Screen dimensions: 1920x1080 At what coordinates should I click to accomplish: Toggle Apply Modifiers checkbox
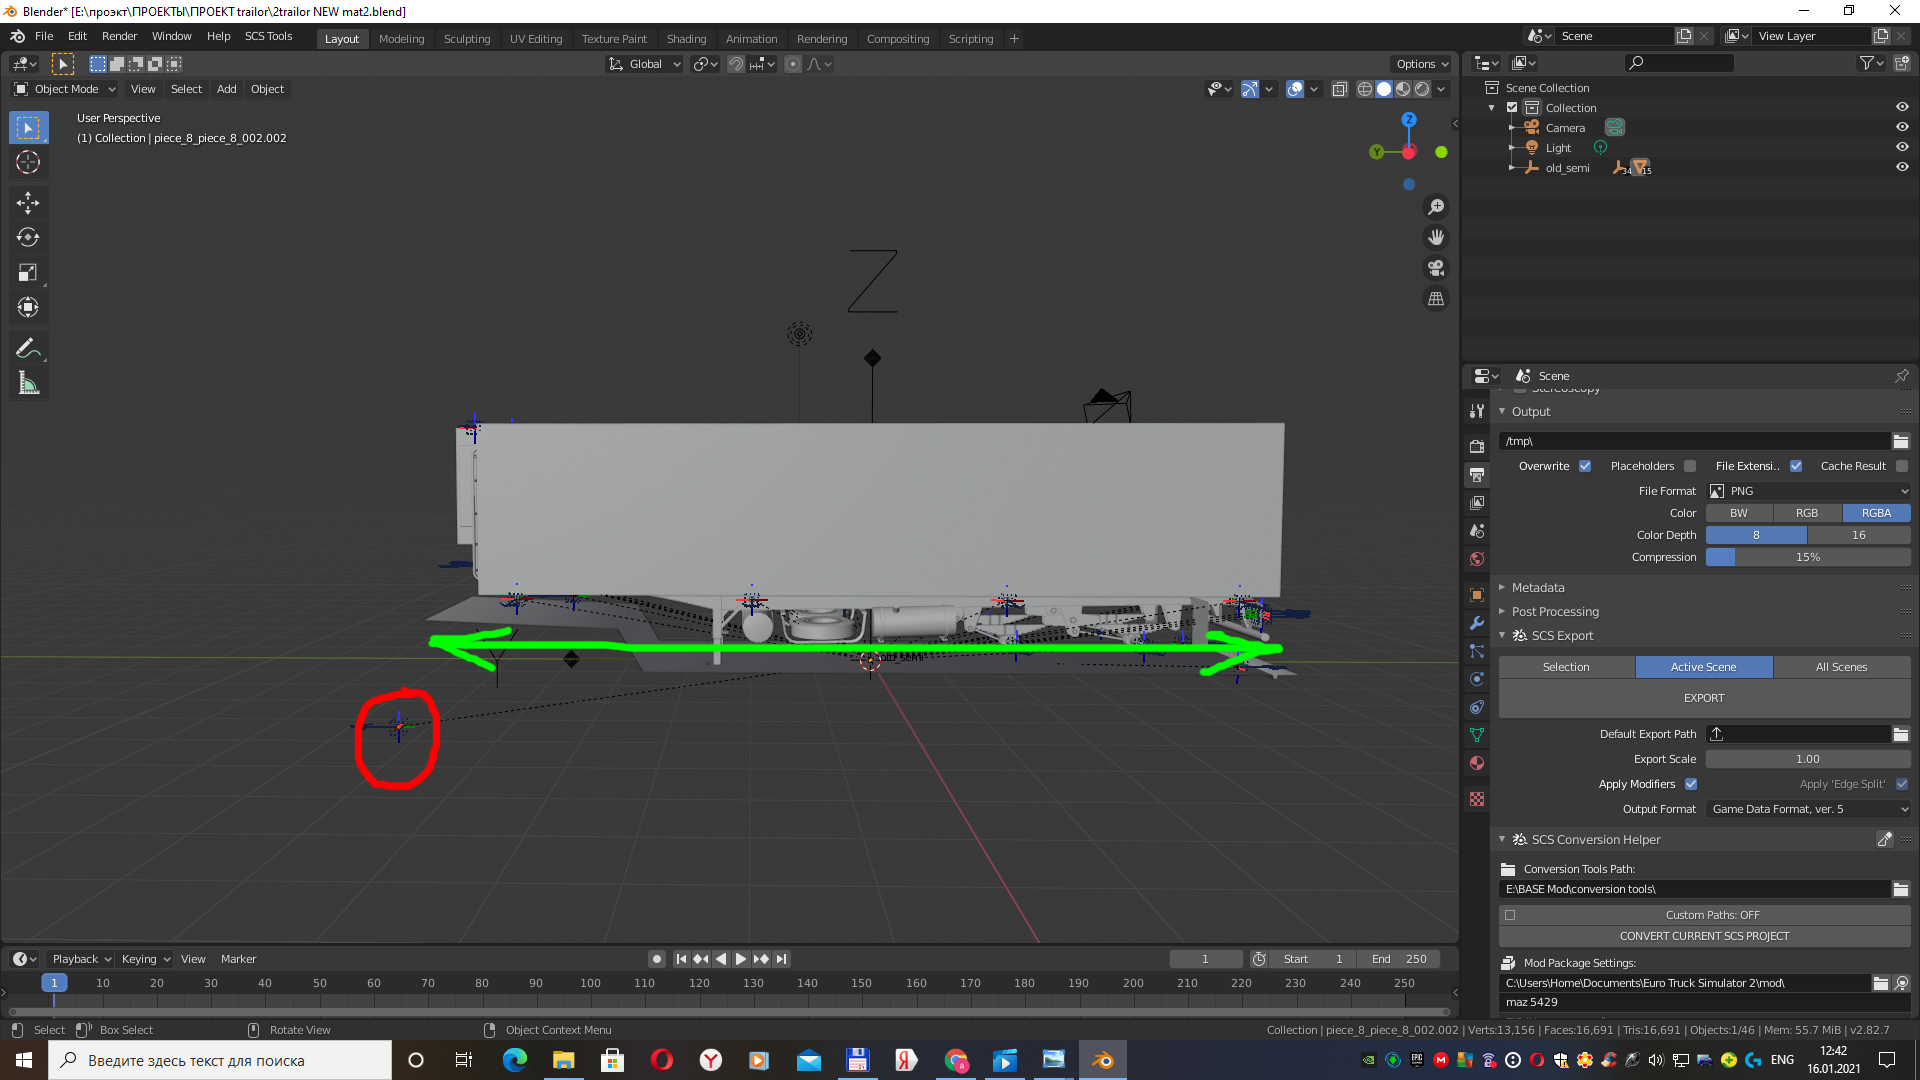pyautogui.click(x=1691, y=784)
